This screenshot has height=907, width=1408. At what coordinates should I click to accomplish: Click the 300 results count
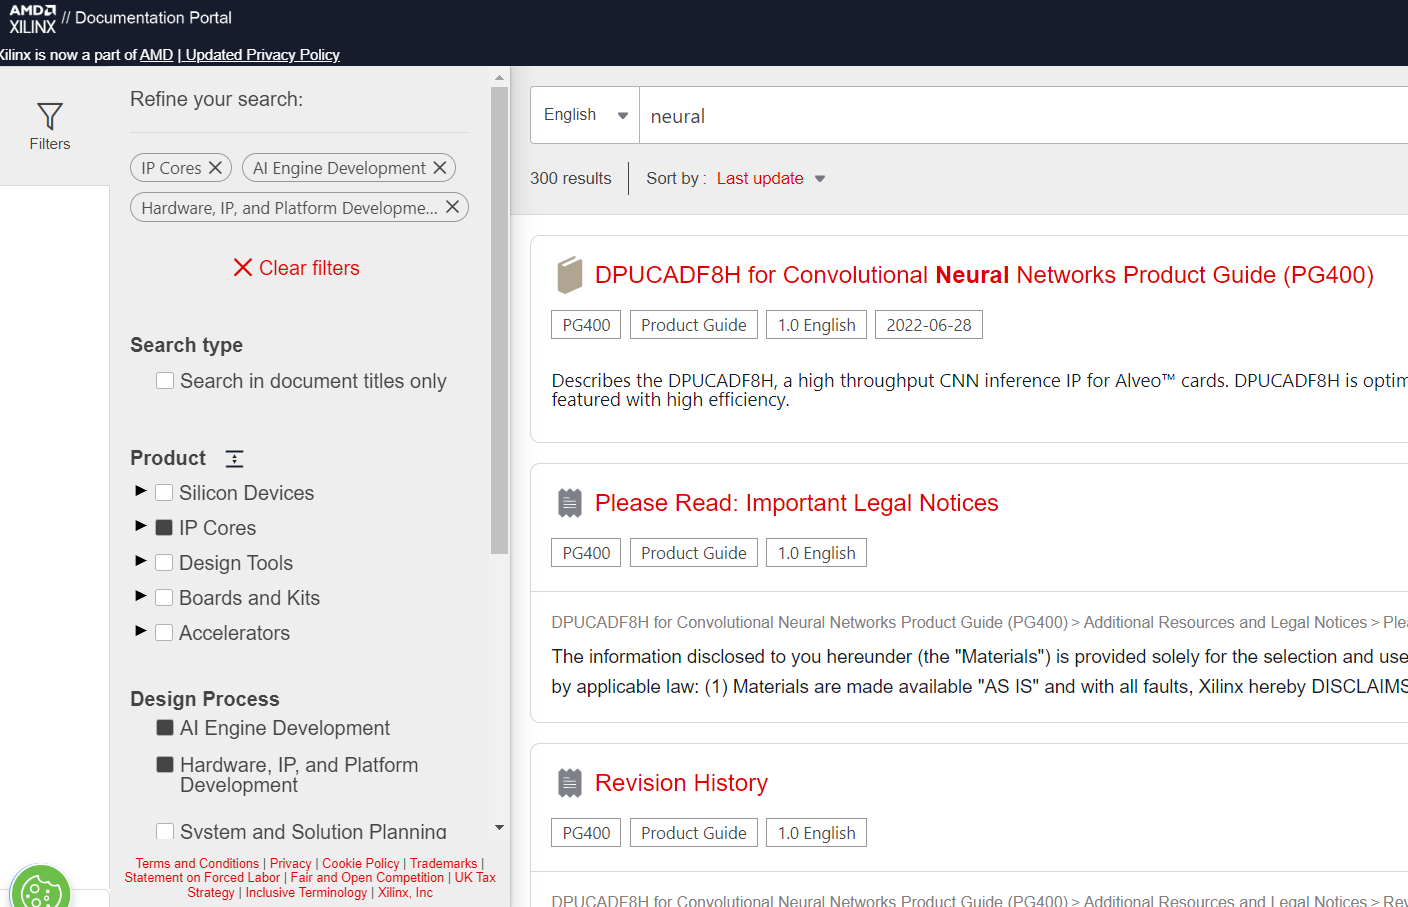pos(570,178)
